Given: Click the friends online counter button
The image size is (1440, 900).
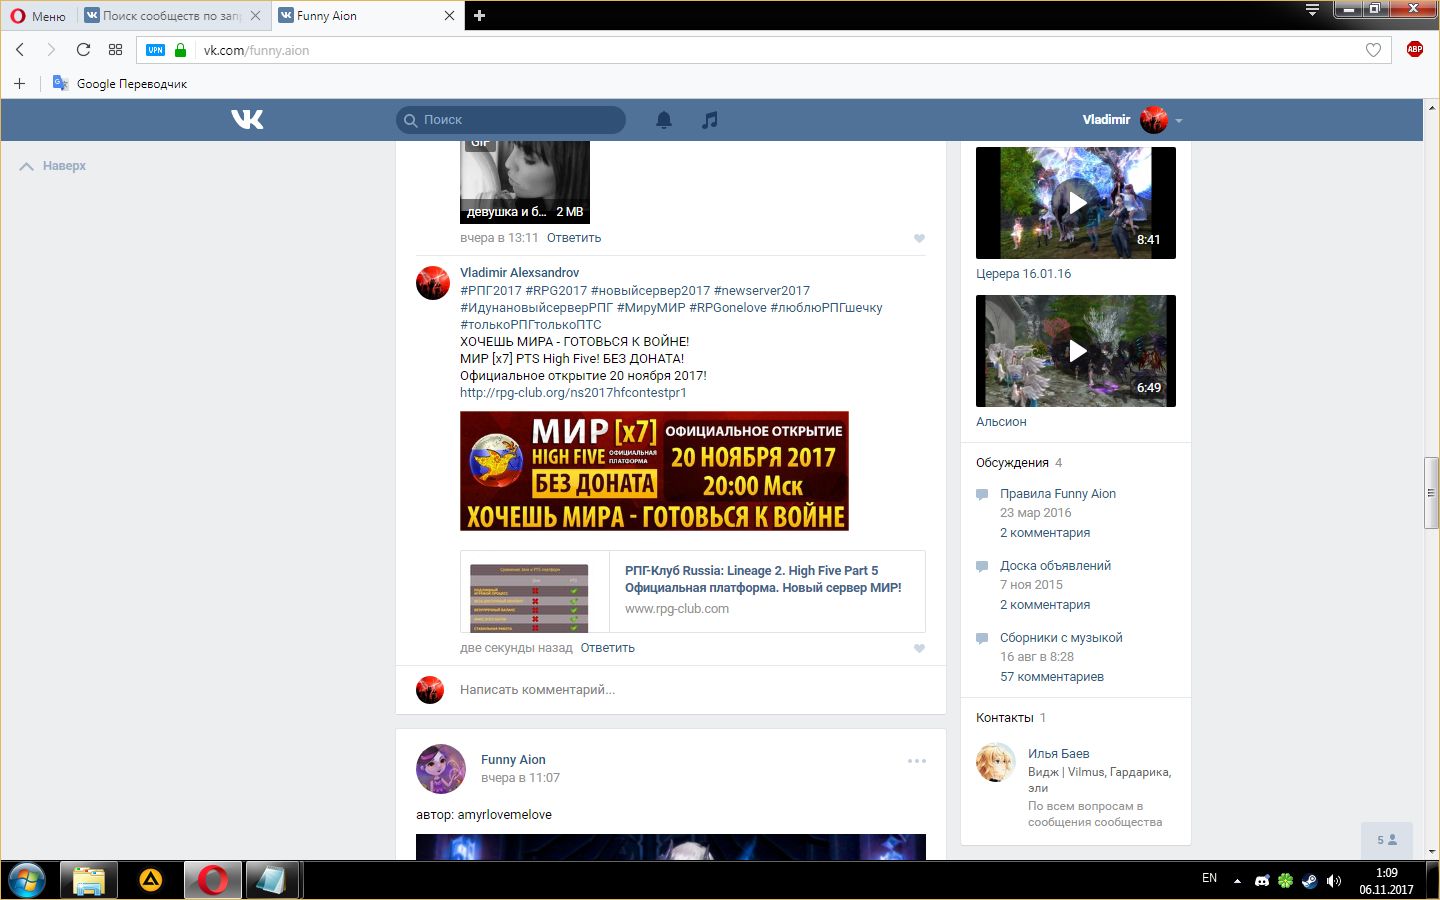Looking at the screenshot, I should click(1387, 840).
